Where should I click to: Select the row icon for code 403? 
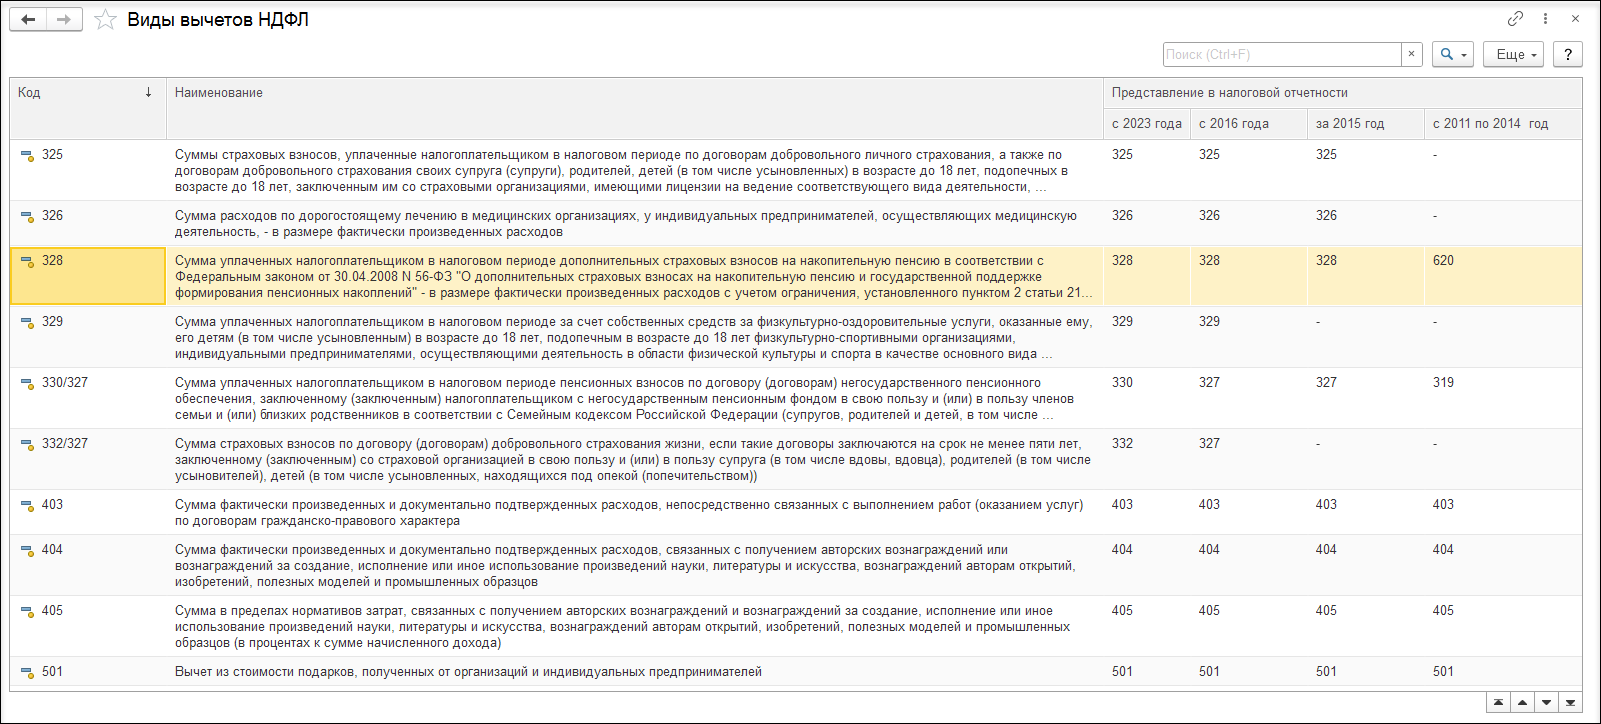pyautogui.click(x=28, y=506)
